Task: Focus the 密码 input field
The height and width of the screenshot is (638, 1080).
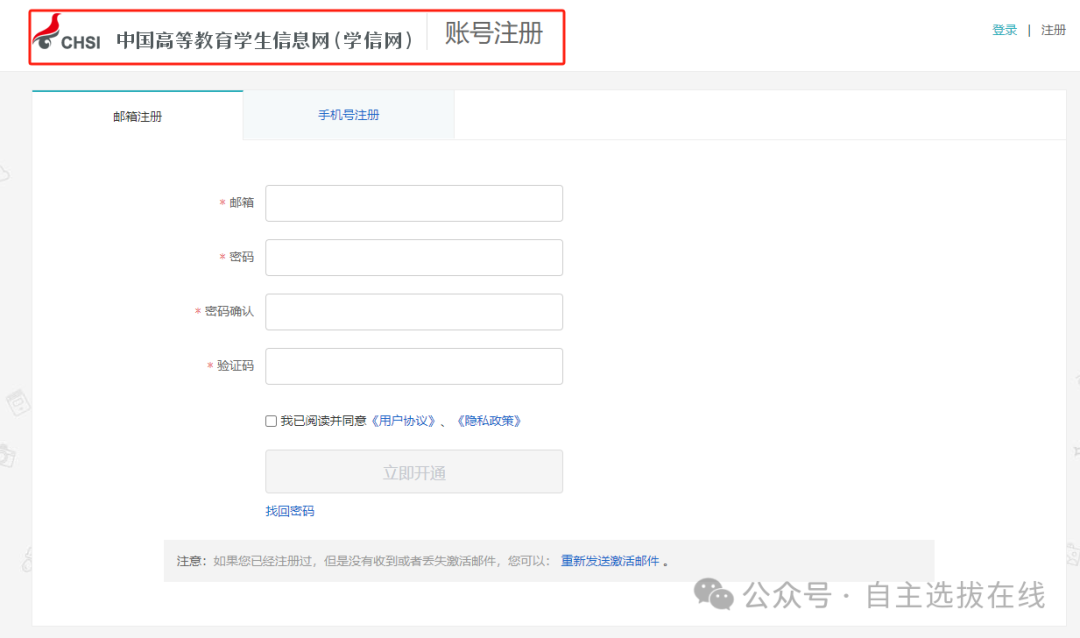Action: (x=413, y=257)
